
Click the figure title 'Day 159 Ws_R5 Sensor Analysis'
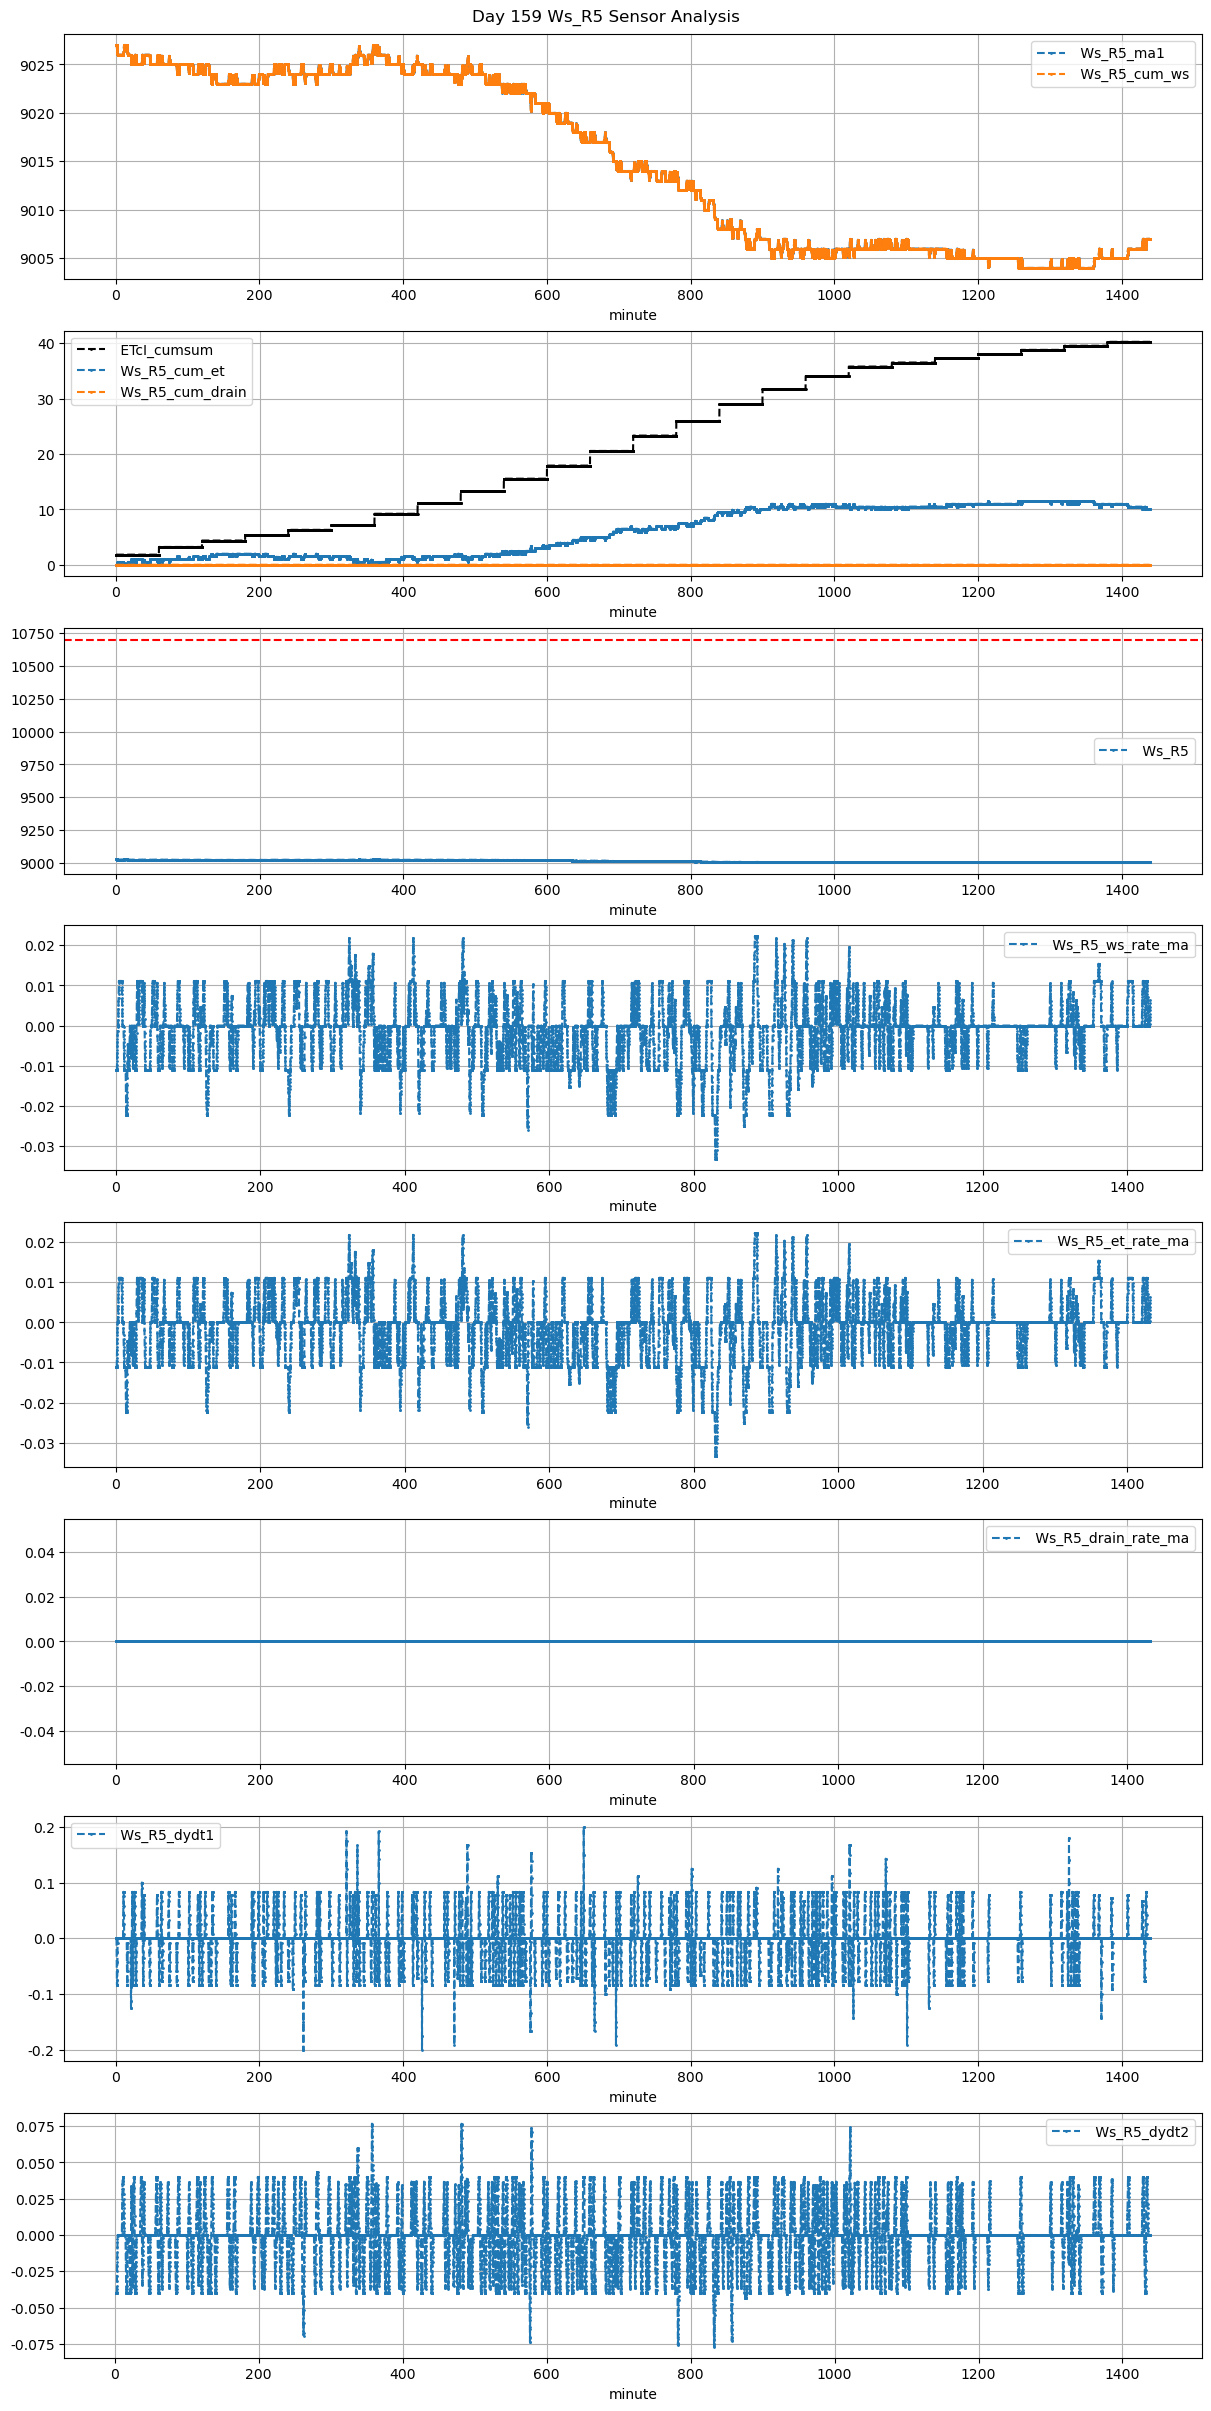(x=605, y=16)
